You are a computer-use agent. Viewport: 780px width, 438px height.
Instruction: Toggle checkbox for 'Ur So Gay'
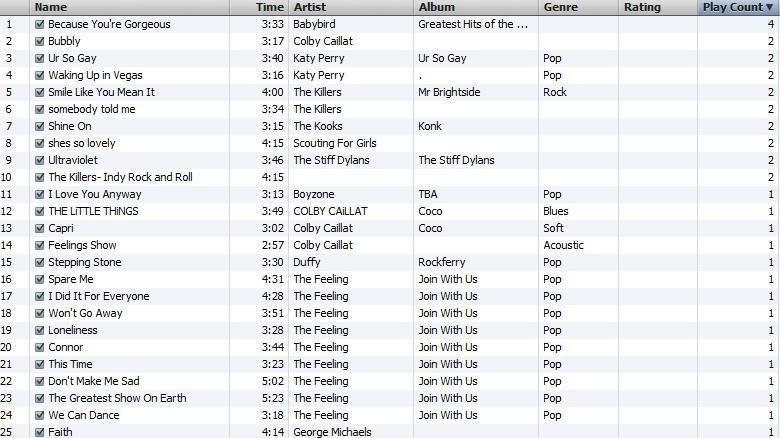(39, 58)
